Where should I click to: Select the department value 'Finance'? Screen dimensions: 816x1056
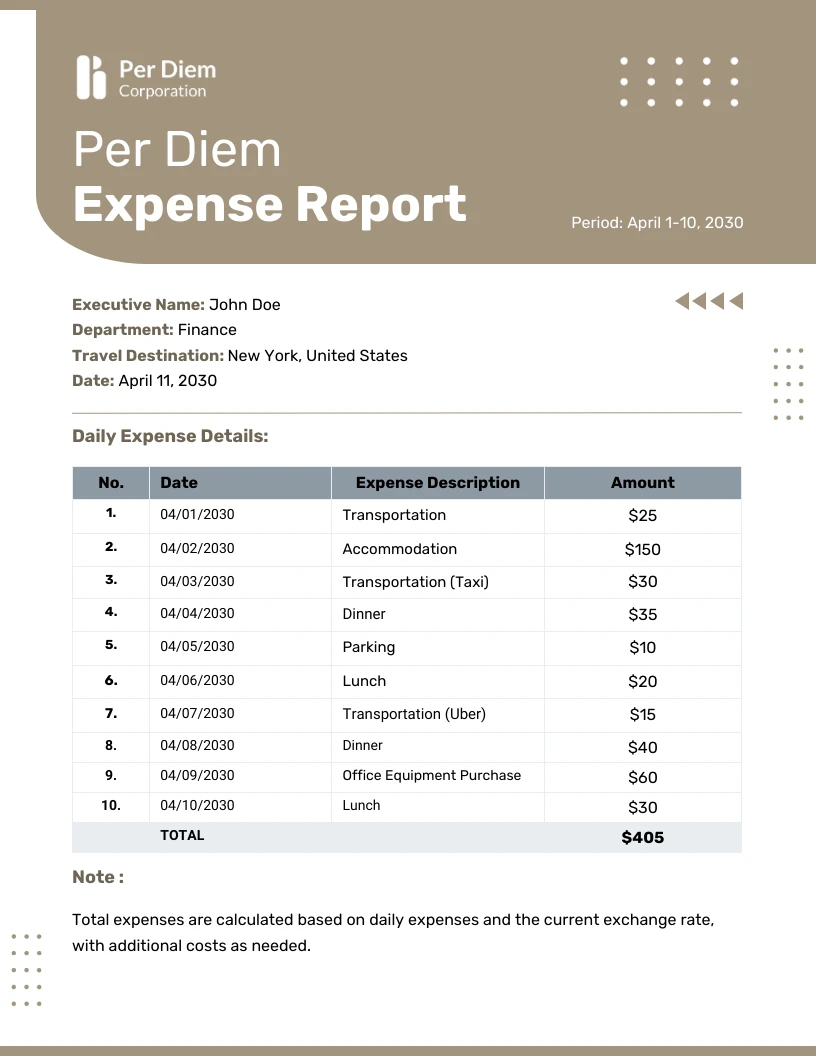pos(207,330)
